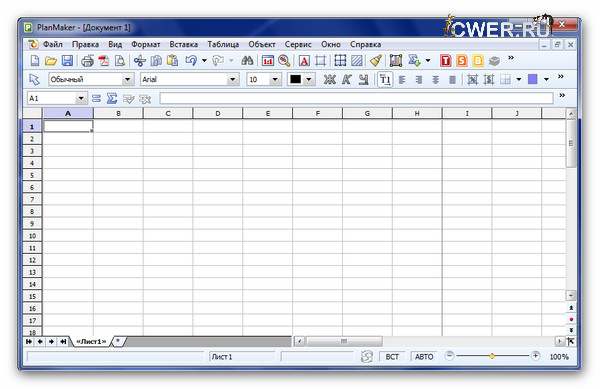Viewport: 600px width, 389px height.
Task: Cut selection with the scissors icon
Action: 140,60
